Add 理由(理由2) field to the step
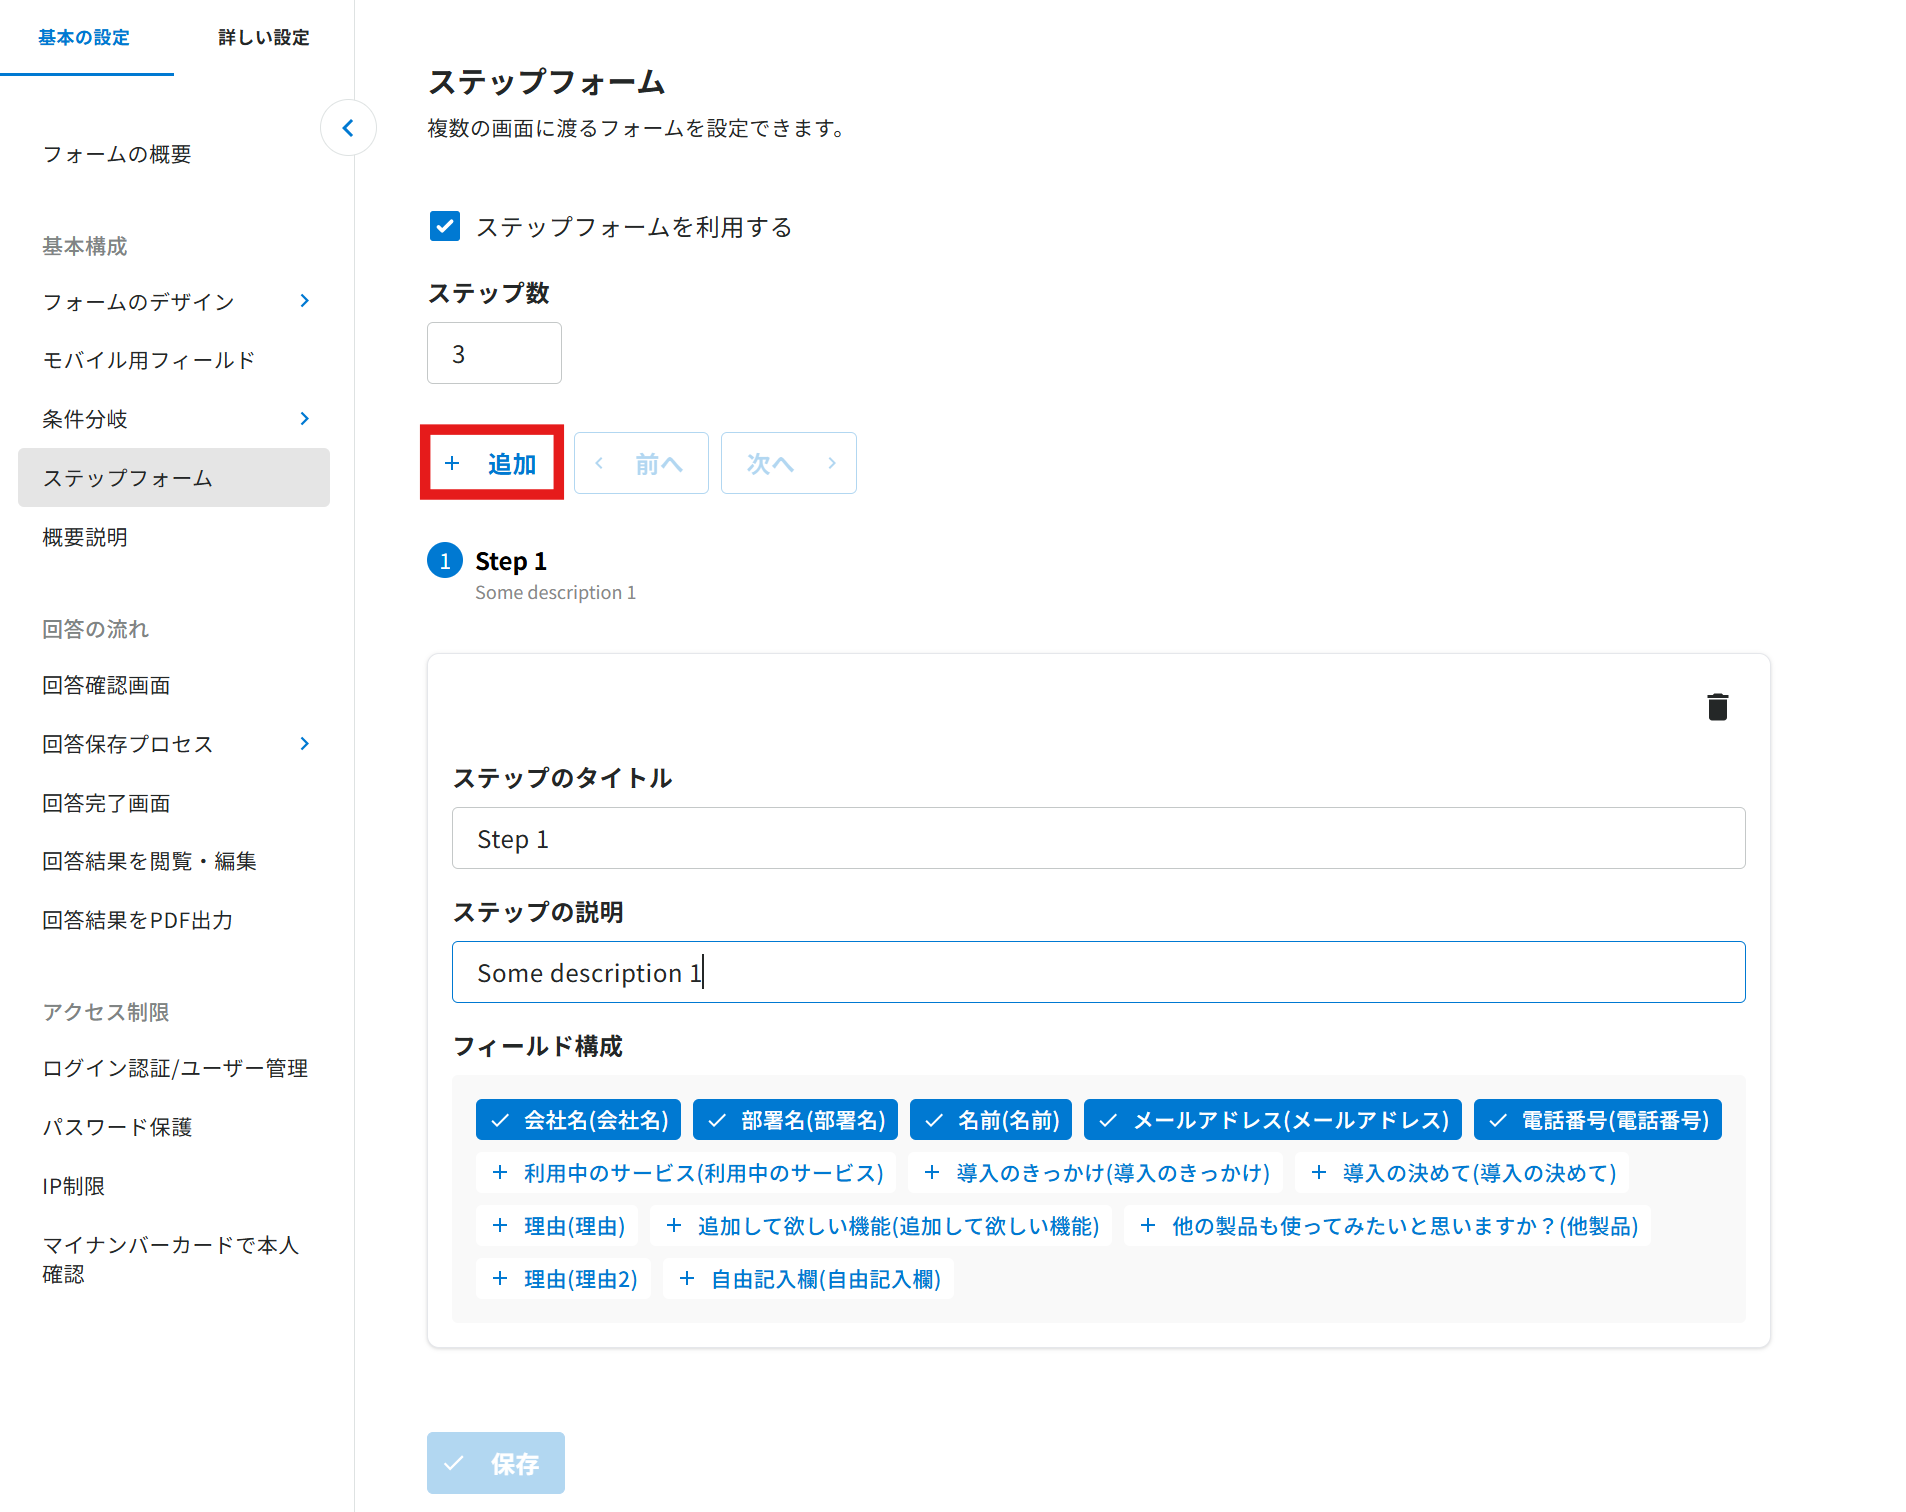Screen dimensions: 1906x1512 coord(563,1279)
